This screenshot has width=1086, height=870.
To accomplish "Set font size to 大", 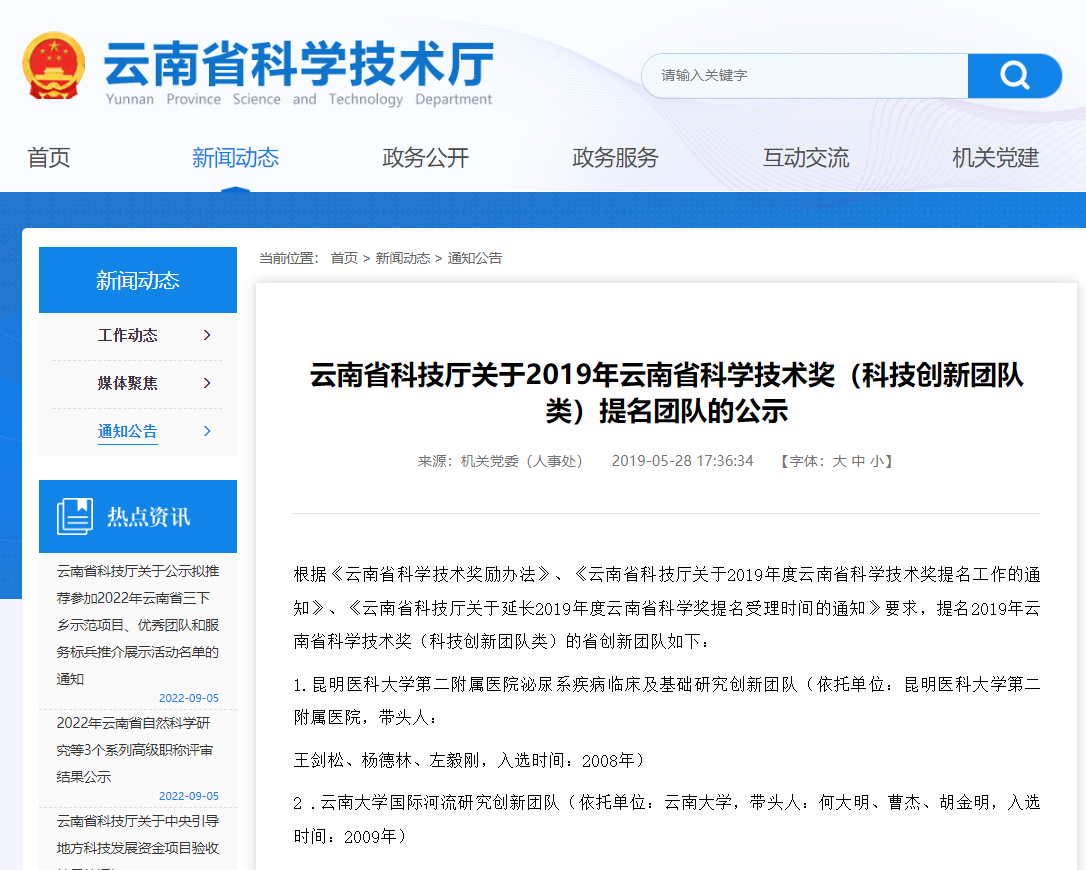I will point(839,461).
